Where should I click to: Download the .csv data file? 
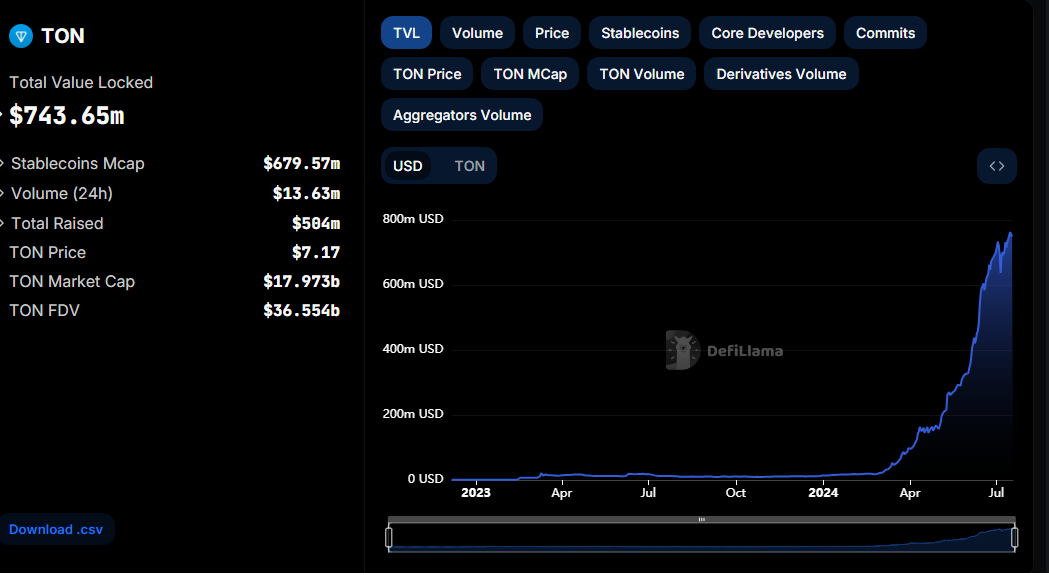[x=56, y=529]
